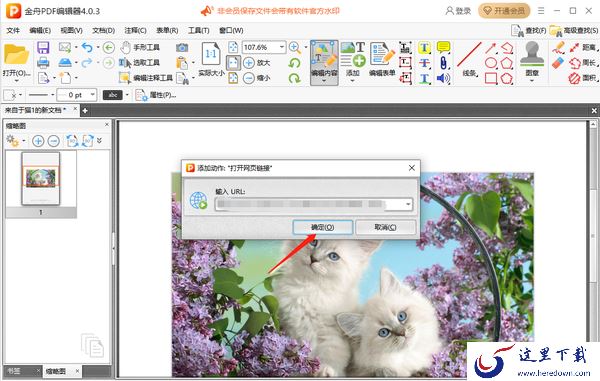Select the Hand tool (手形工具)
Screen dimensions: 600x381
pyautogui.click(x=140, y=47)
